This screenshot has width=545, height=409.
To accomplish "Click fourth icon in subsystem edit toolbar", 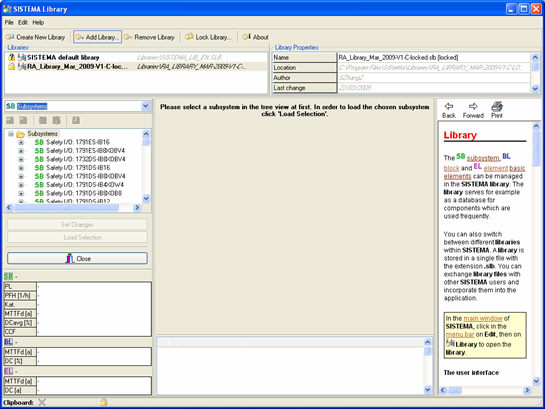I will 56,120.
